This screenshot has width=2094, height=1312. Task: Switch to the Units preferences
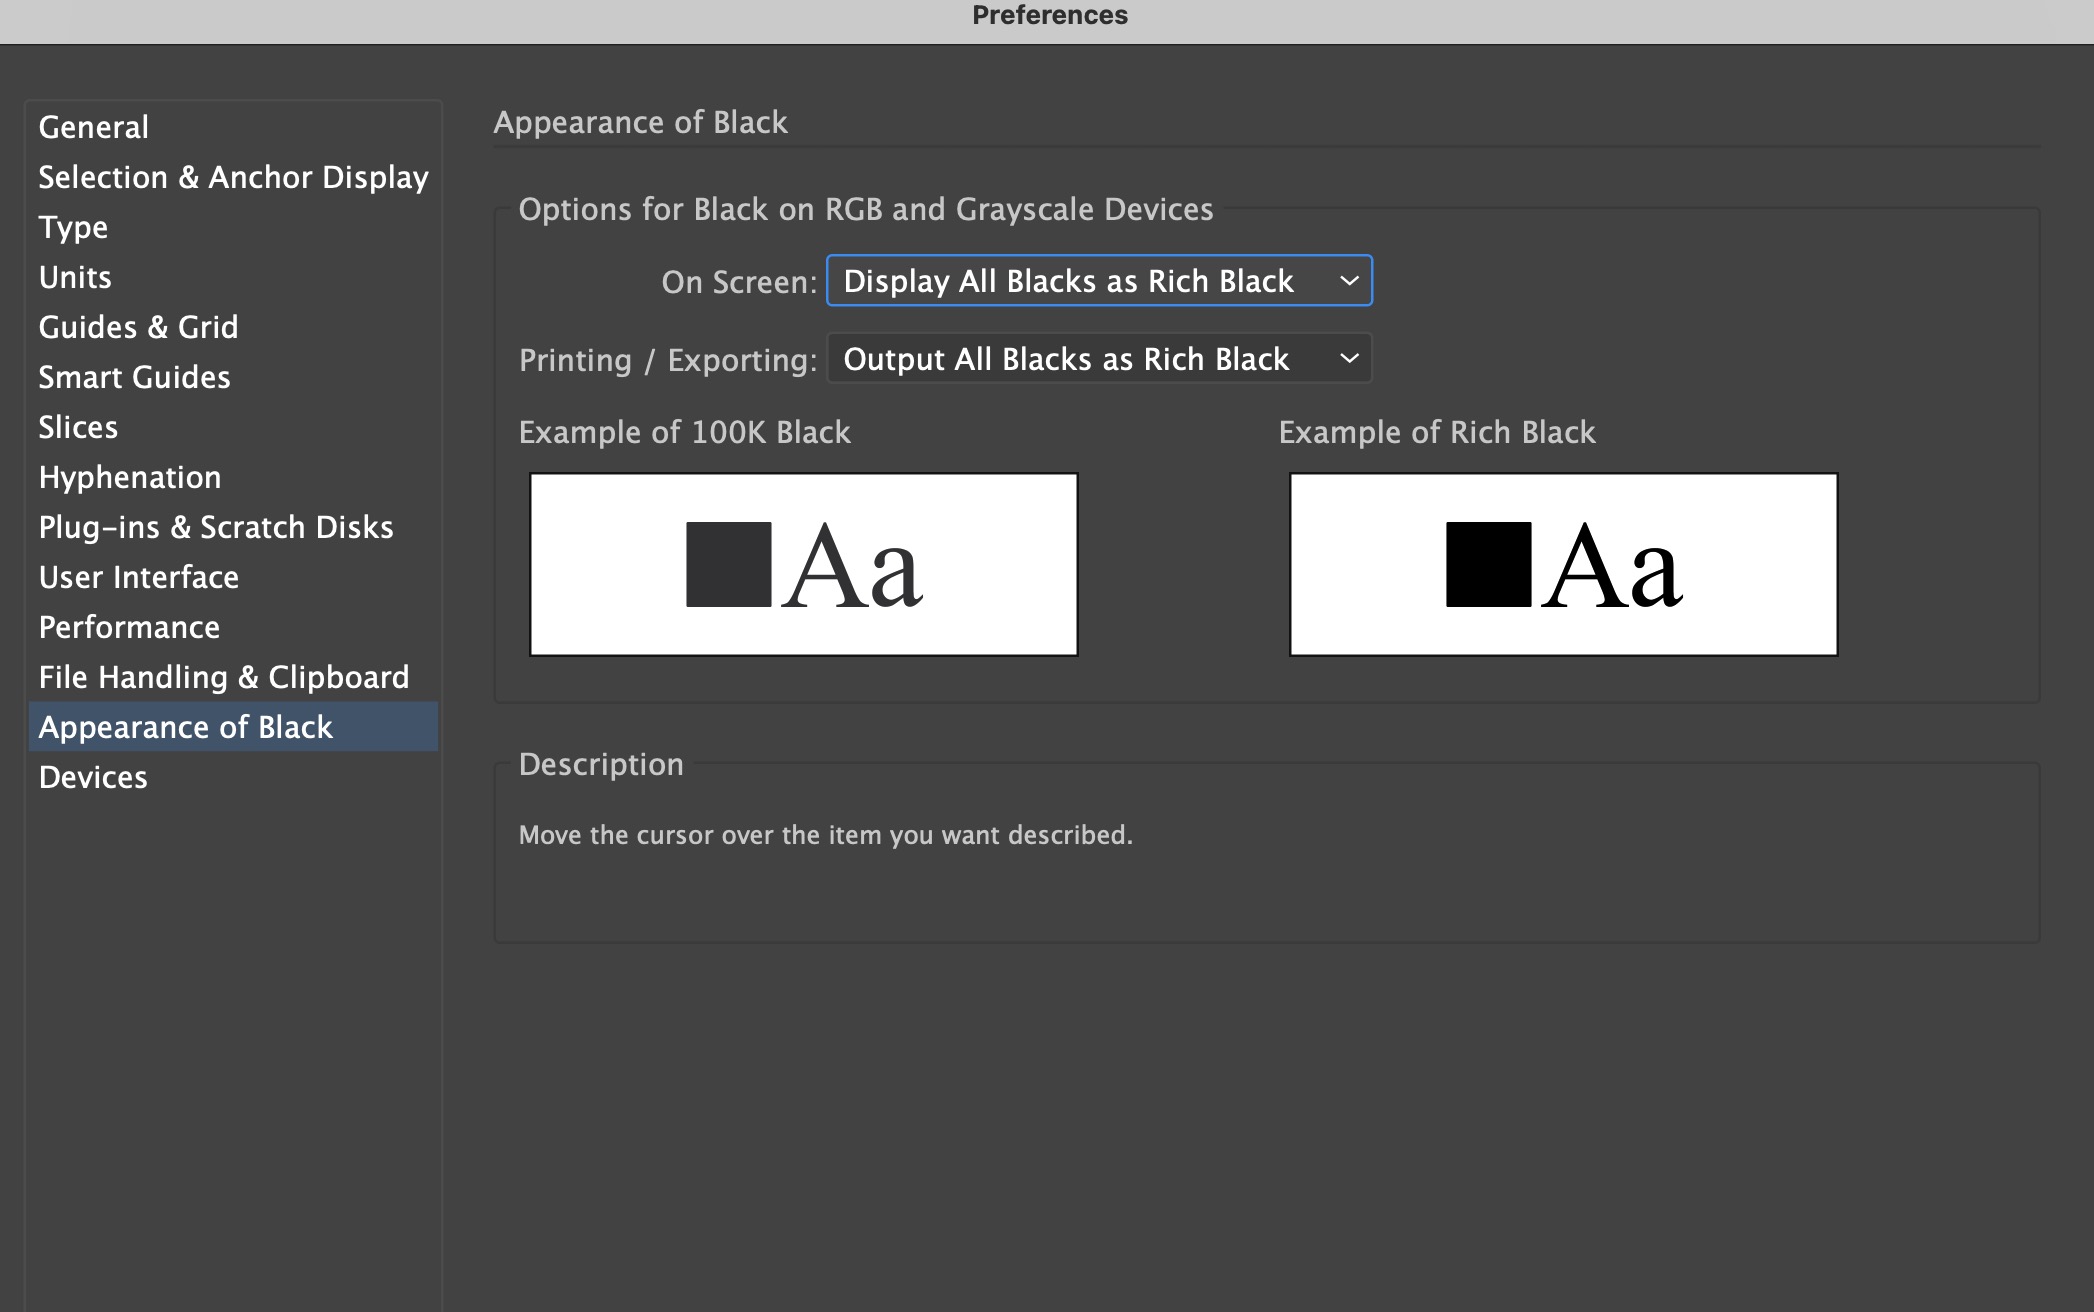tap(75, 277)
